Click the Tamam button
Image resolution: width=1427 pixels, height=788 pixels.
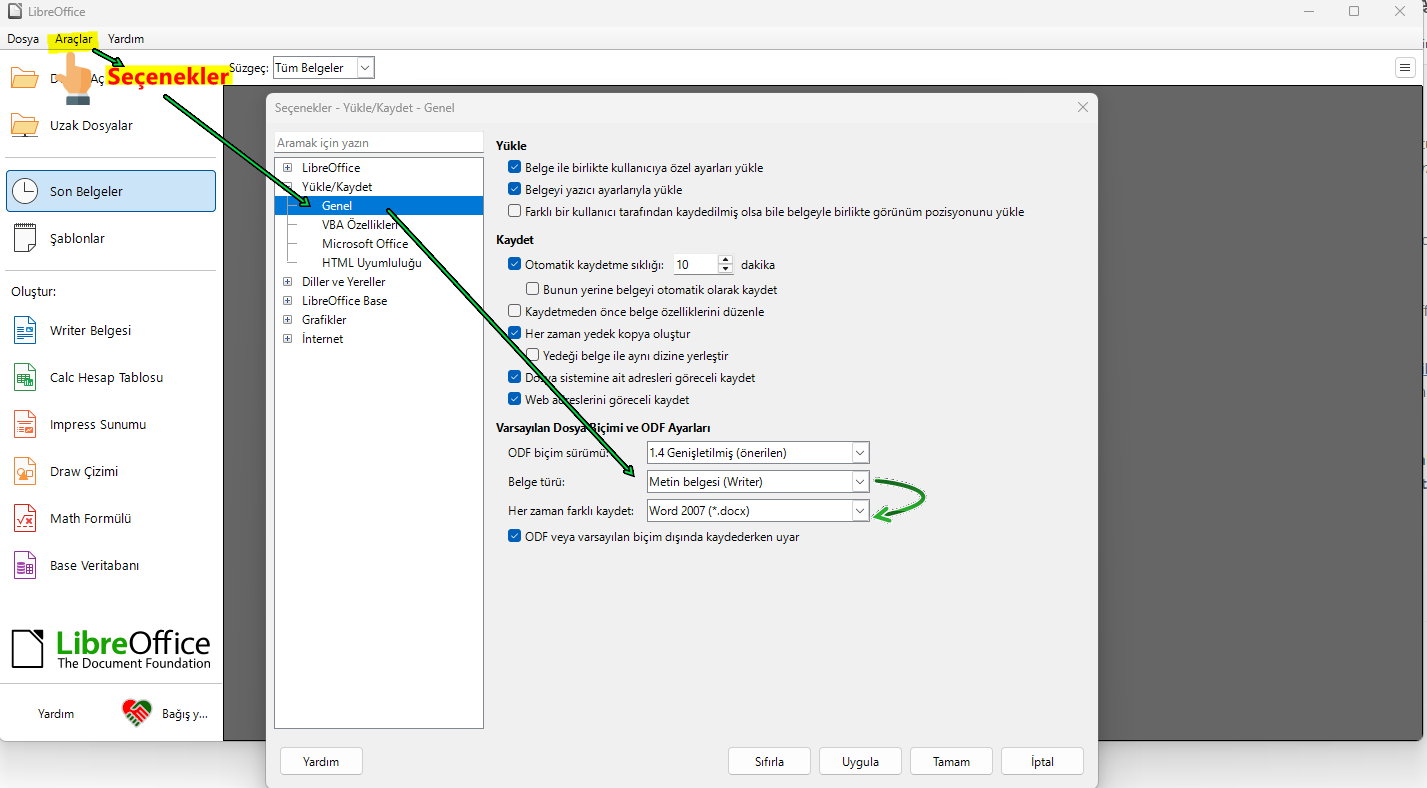tap(951, 761)
